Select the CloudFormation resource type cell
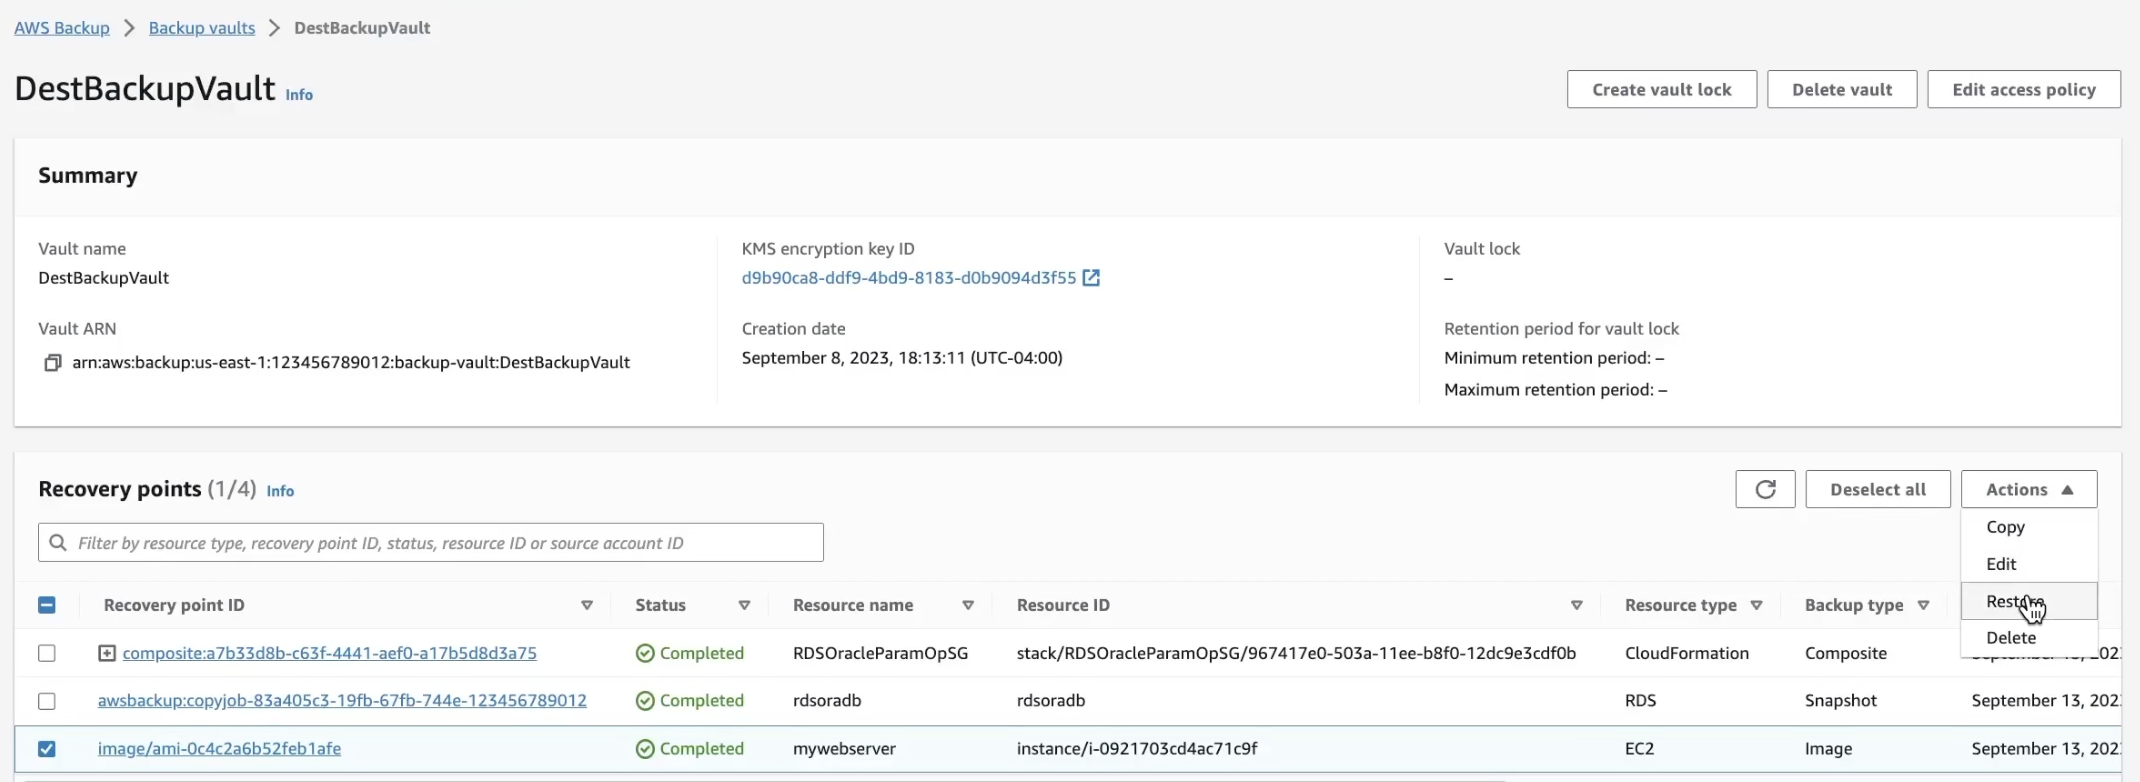This screenshot has height=782, width=2140. [x=1687, y=653]
